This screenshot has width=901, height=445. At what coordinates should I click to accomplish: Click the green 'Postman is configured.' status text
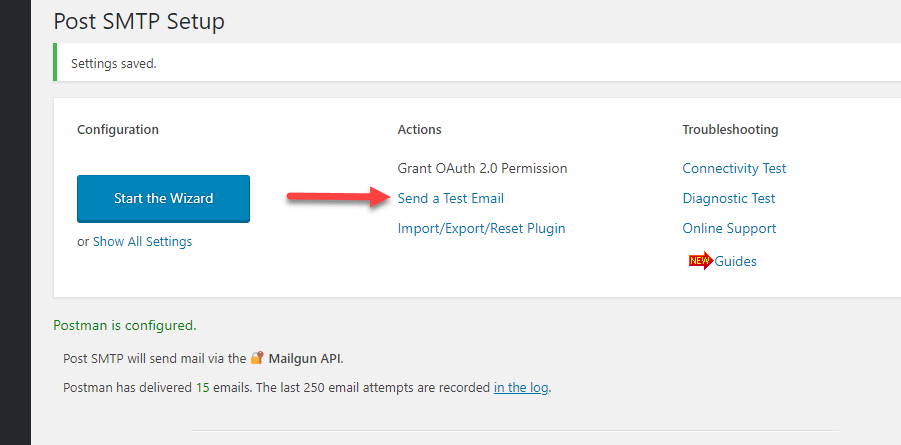click(125, 325)
